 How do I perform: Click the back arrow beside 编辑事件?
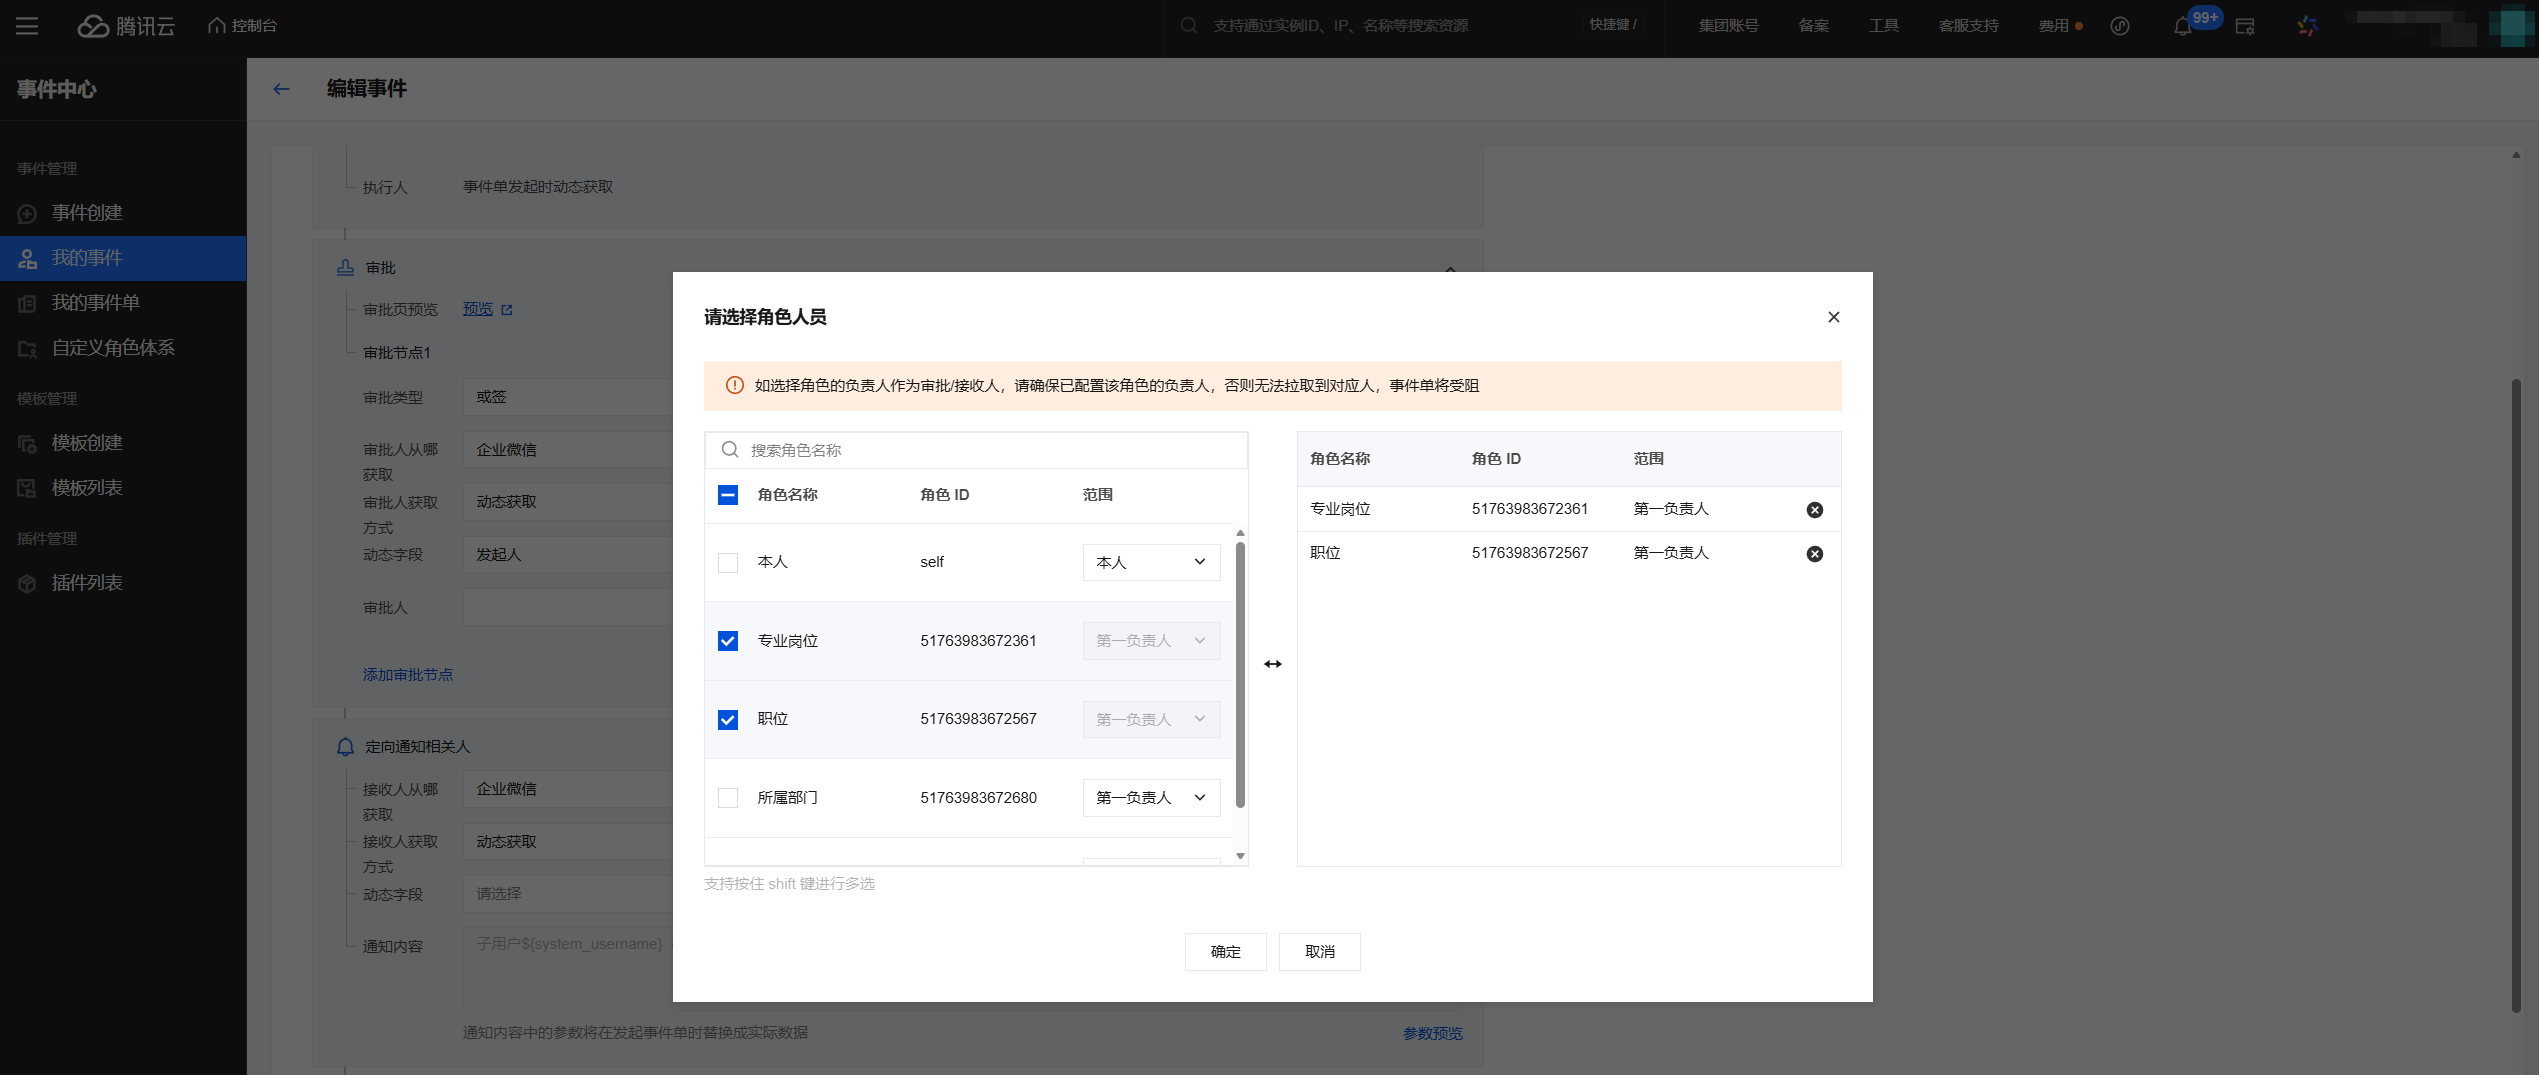tap(281, 89)
